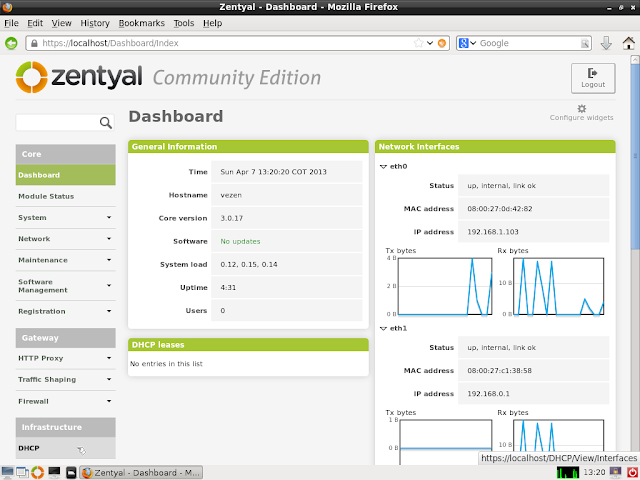This screenshot has height=480, width=640.
Task: Click the red power button in tray
Action: [632, 473]
